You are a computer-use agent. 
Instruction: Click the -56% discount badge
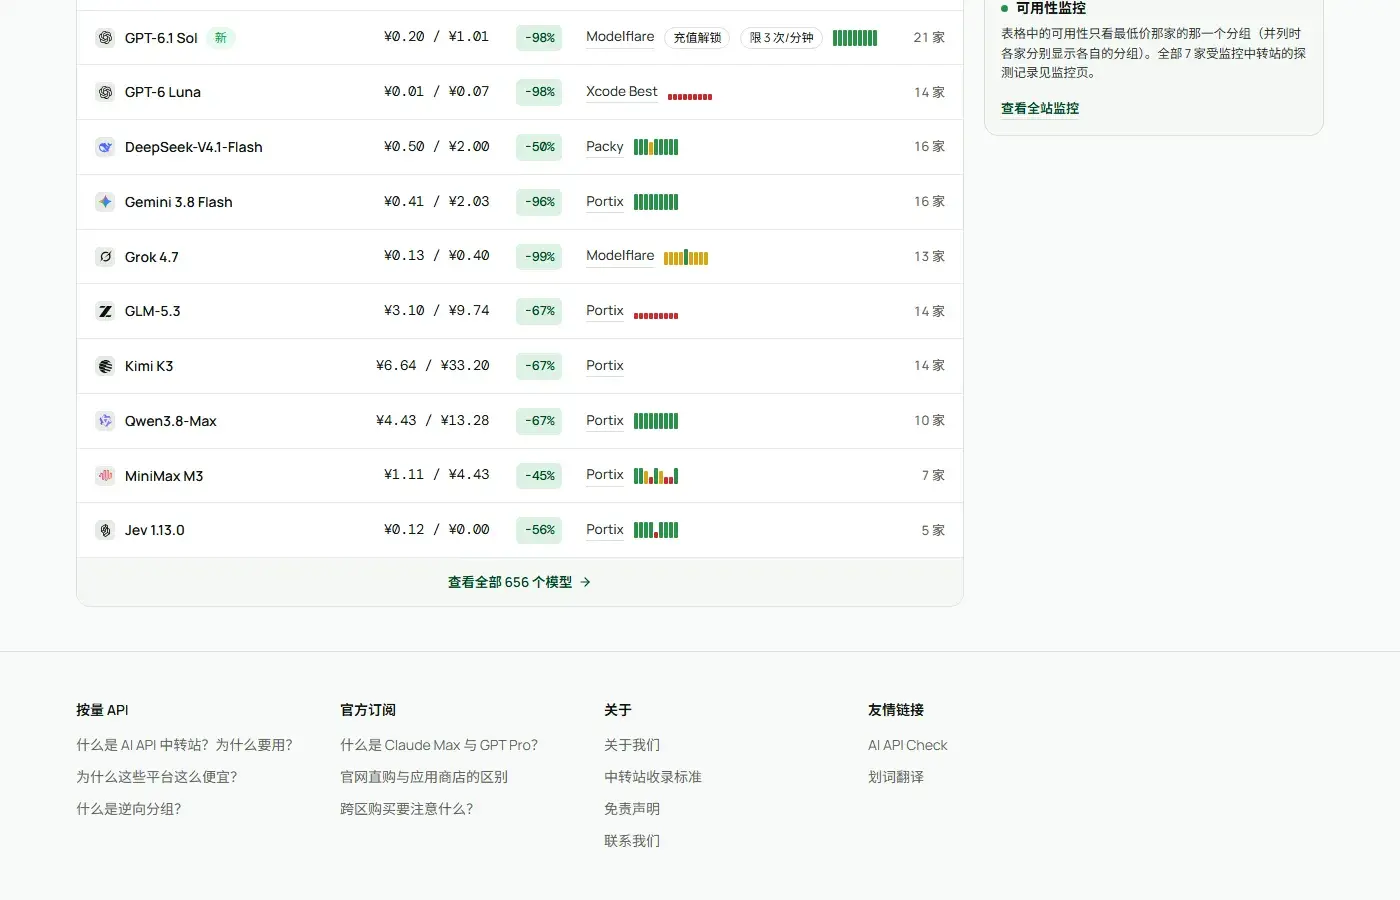click(x=540, y=530)
